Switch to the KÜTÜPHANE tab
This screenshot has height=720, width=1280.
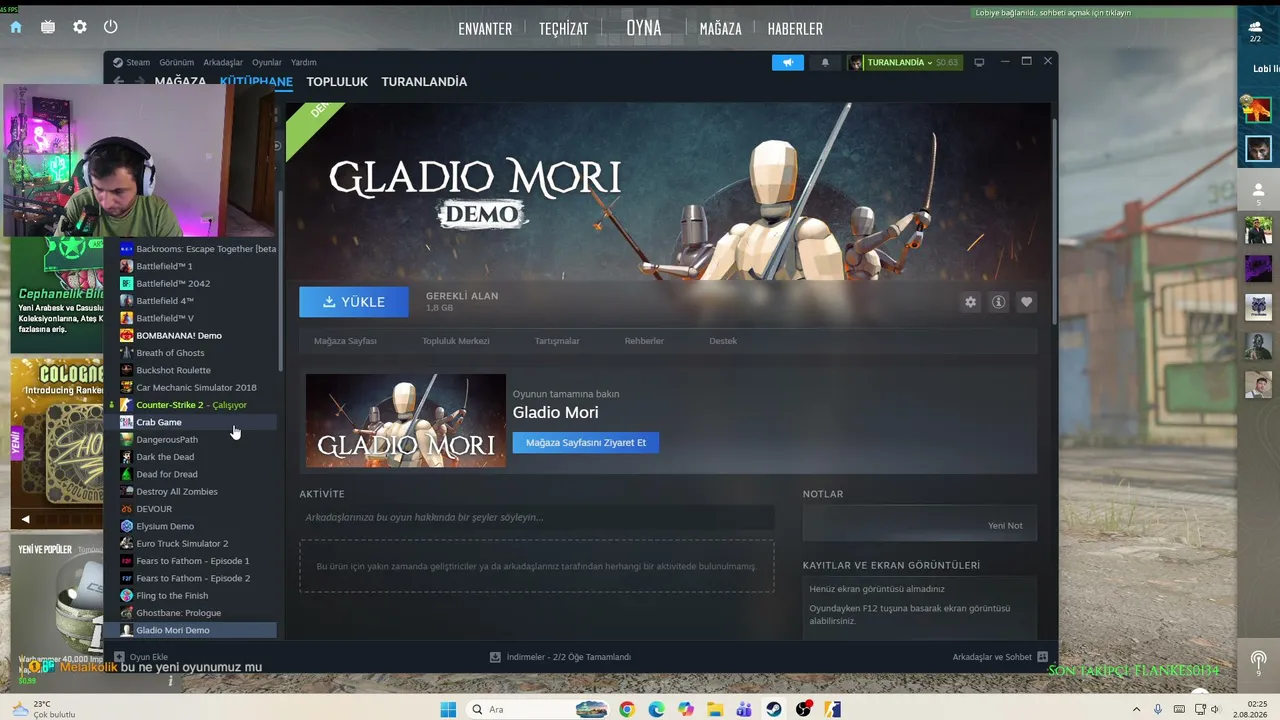click(256, 82)
